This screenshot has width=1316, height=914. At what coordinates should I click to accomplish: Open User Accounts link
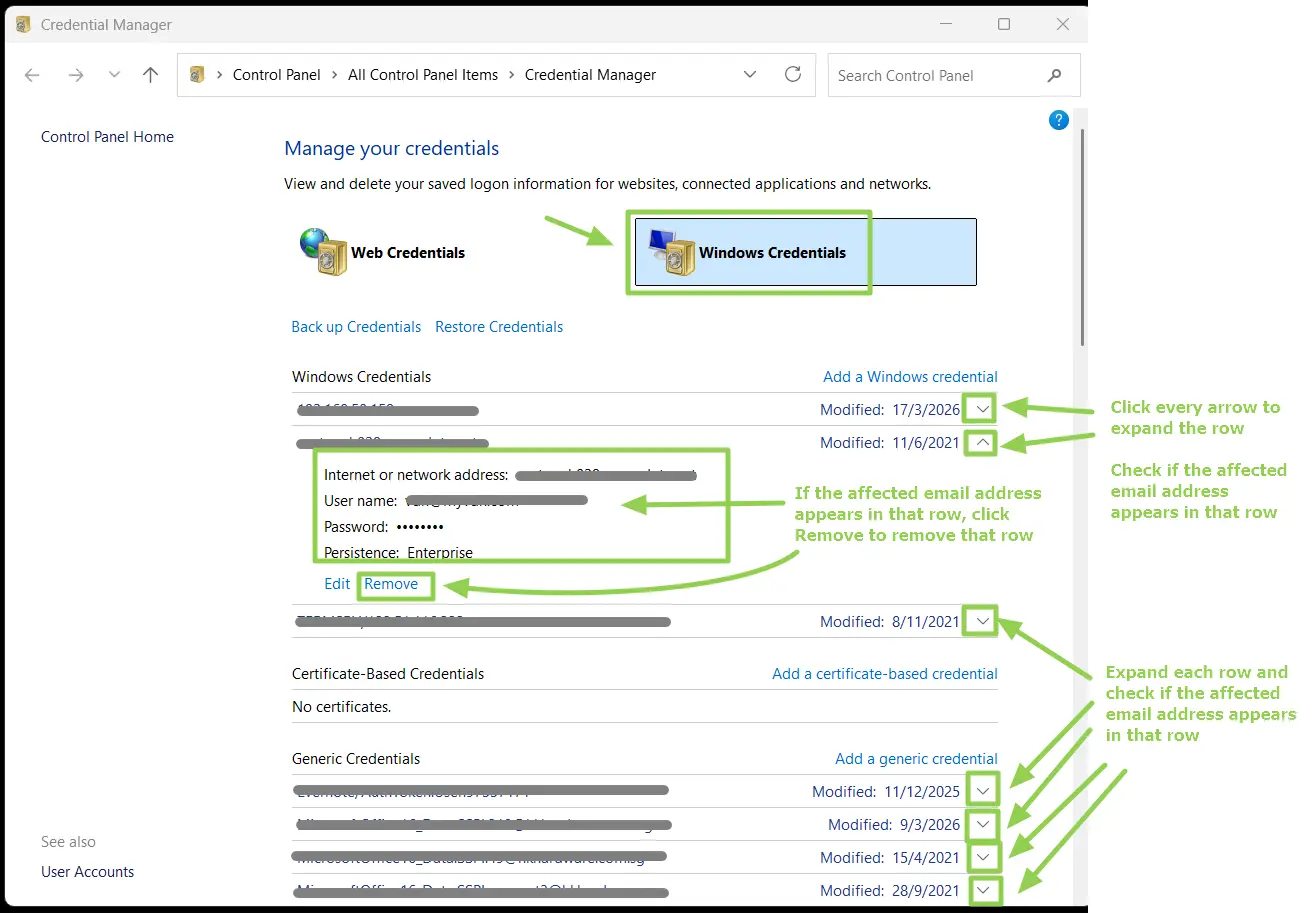click(x=87, y=872)
